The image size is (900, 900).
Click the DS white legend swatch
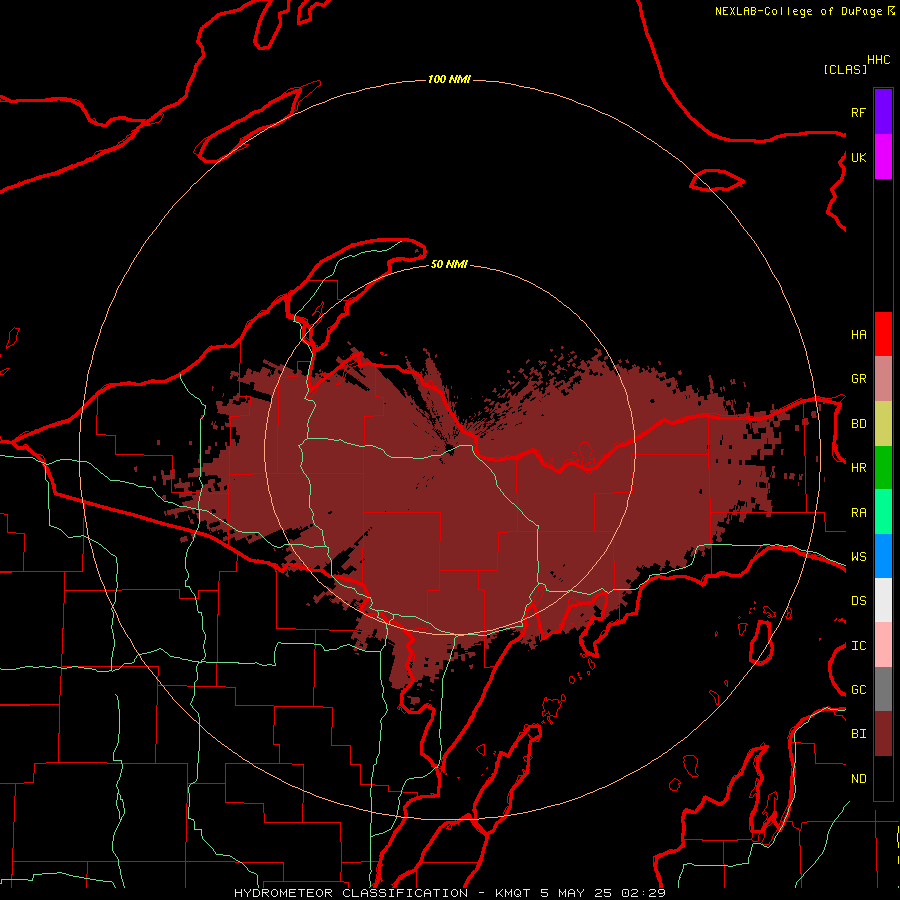883,600
